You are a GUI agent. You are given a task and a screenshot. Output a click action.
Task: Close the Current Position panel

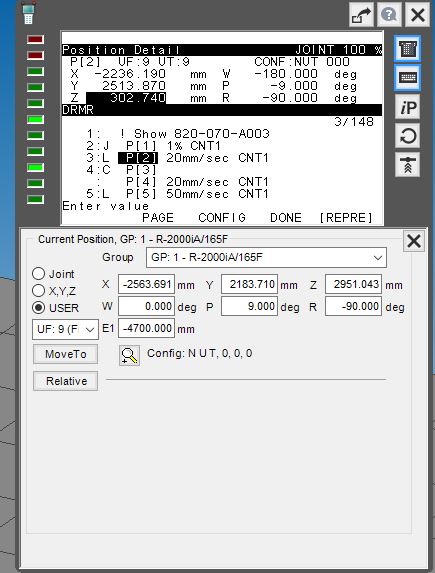click(x=414, y=241)
